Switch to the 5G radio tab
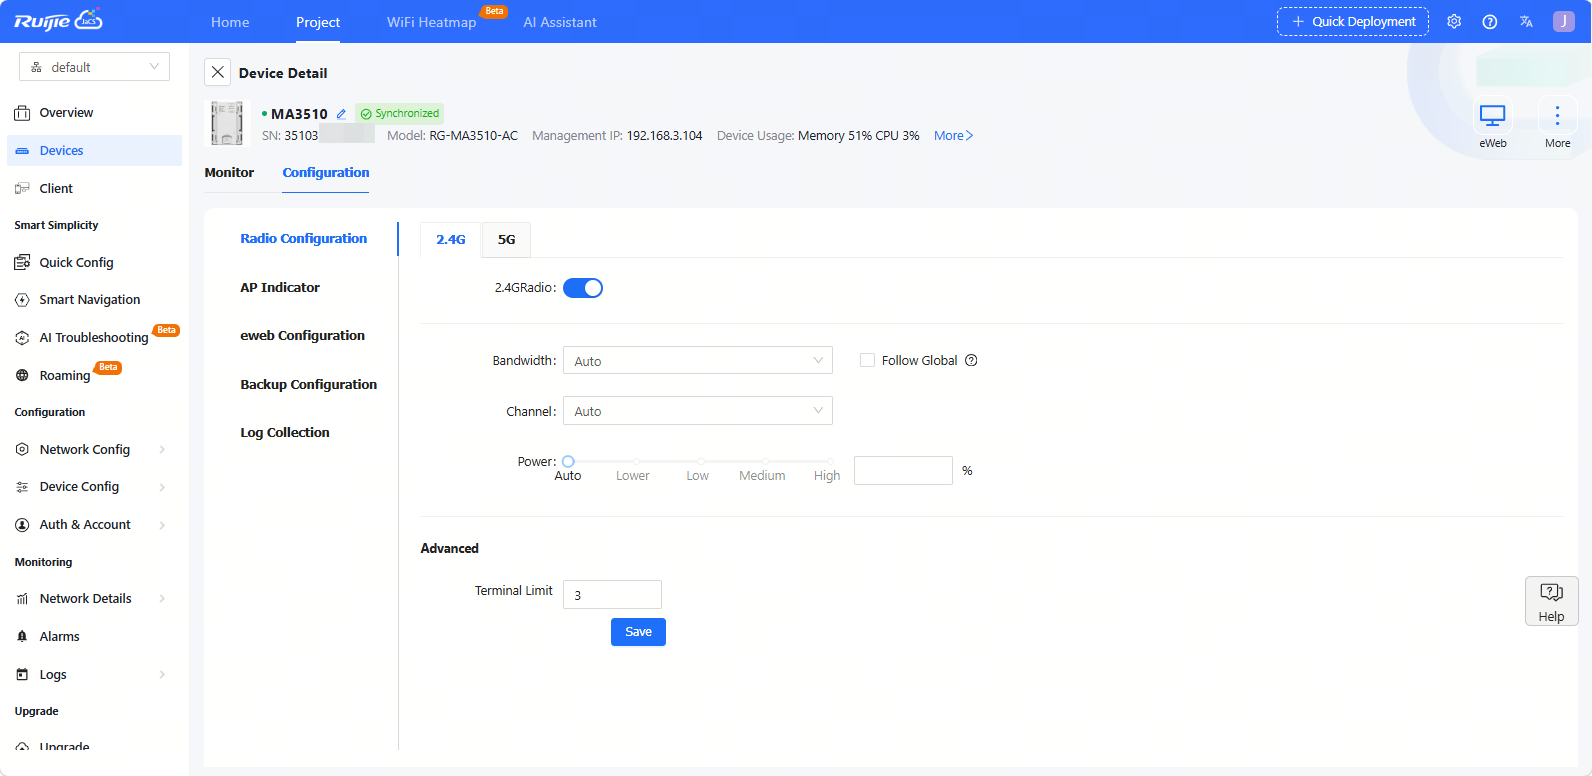This screenshot has height=776, width=1592. (506, 240)
